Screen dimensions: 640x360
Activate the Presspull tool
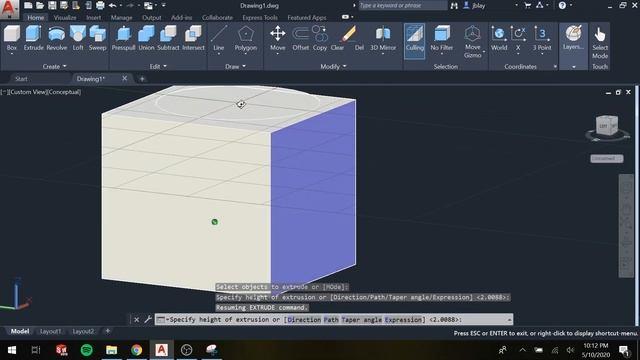click(123, 38)
